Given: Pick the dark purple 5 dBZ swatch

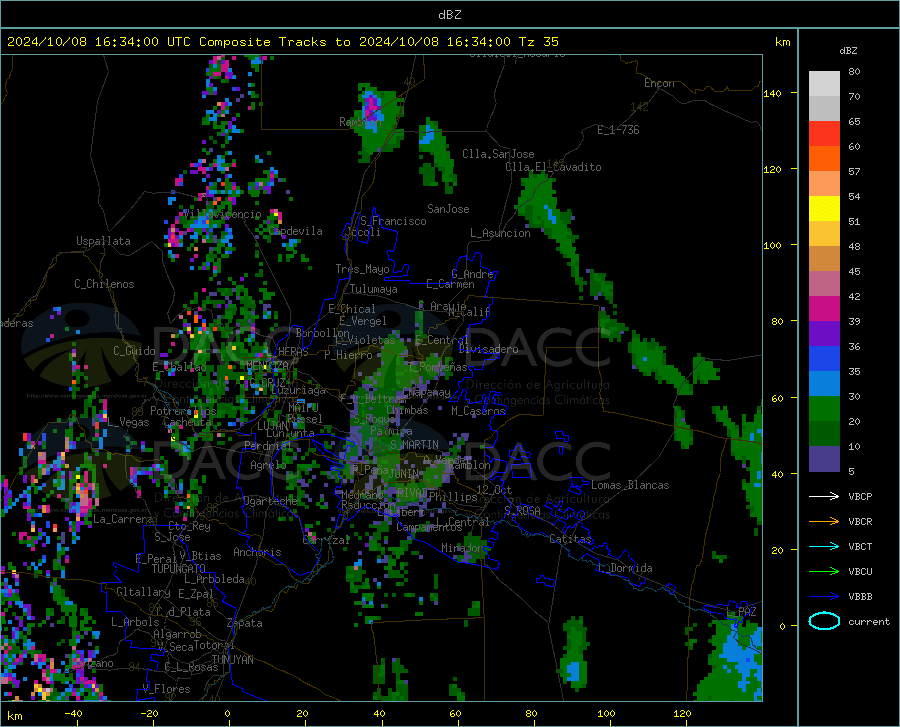Looking at the screenshot, I should tap(824, 458).
